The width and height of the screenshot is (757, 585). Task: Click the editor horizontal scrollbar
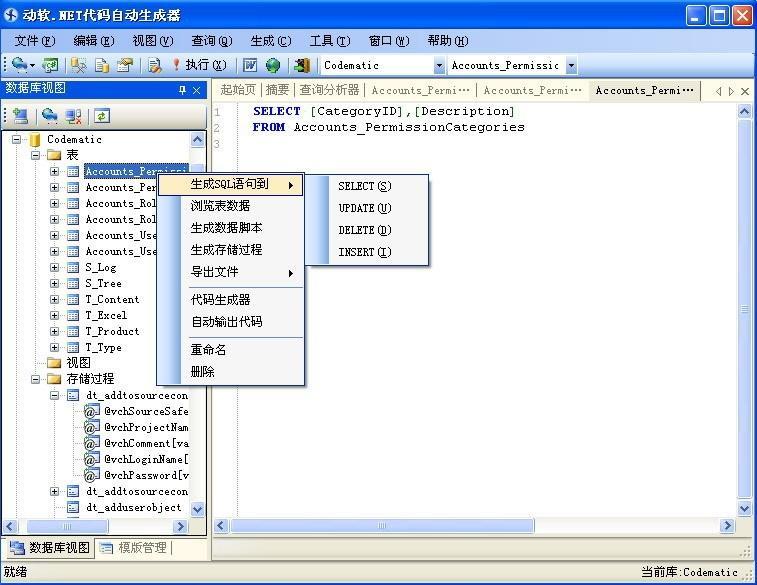click(x=480, y=525)
